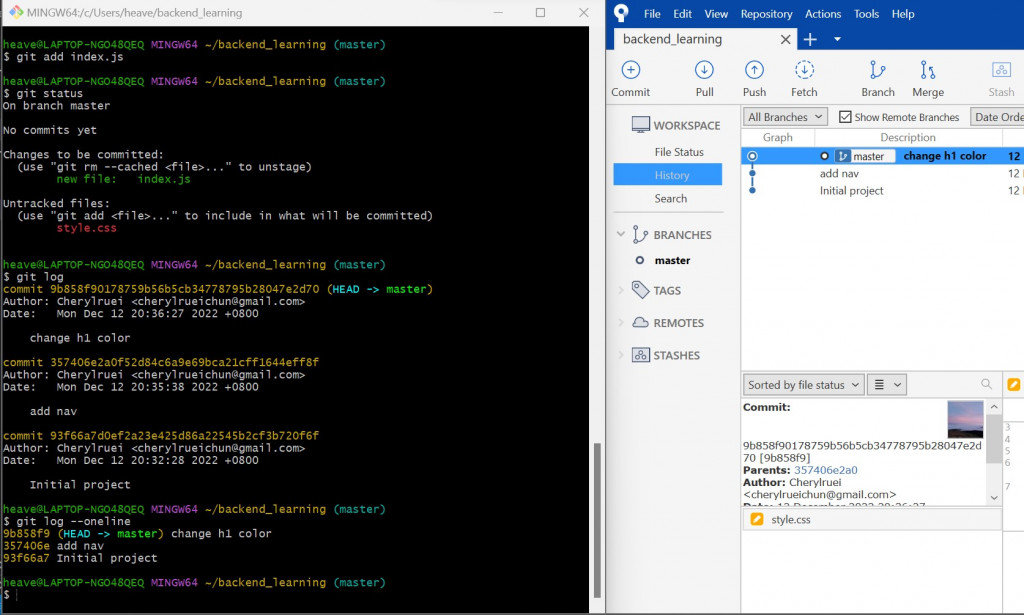The image size is (1024, 615).
Task: Click the Git Bash window title icon
Action: pyautogui.click(x=16, y=12)
